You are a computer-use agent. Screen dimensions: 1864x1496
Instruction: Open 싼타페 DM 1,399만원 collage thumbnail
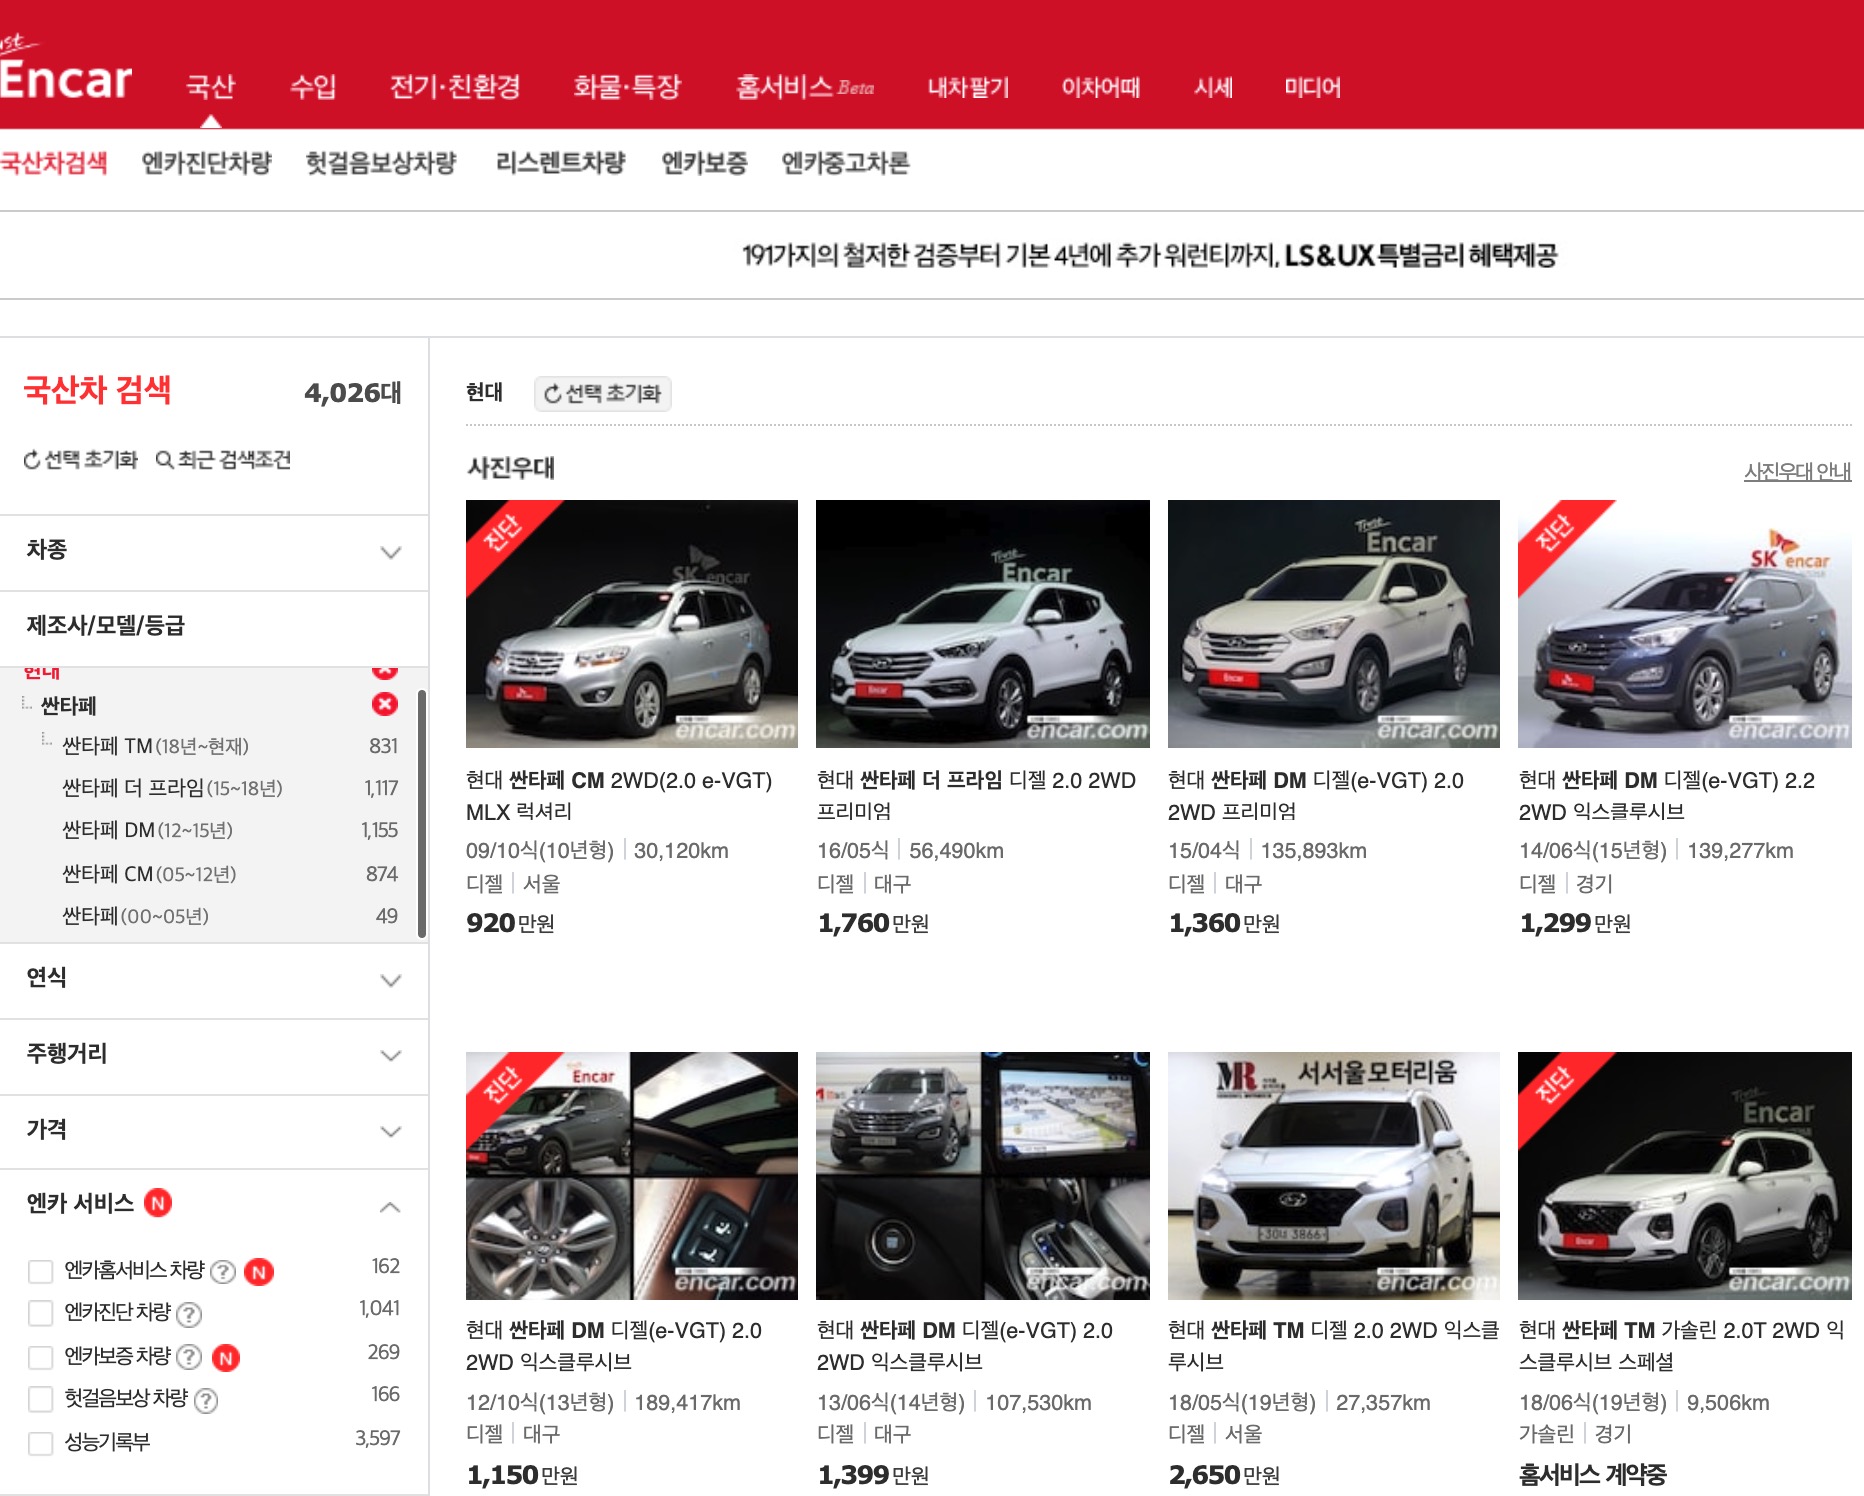point(983,1176)
